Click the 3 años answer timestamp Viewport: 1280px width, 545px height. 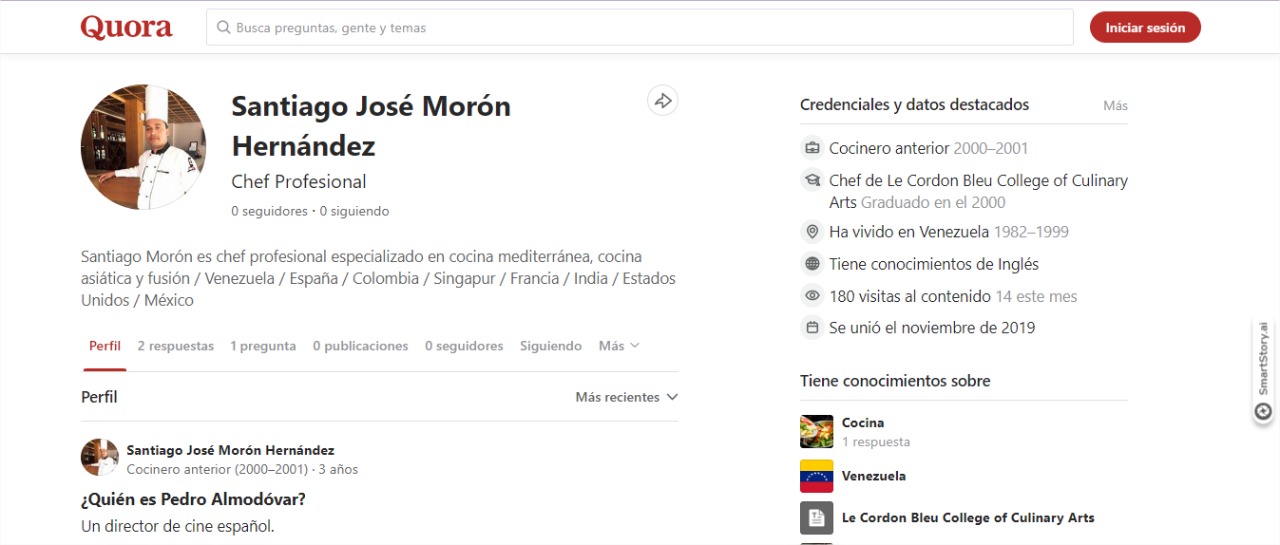pos(338,469)
